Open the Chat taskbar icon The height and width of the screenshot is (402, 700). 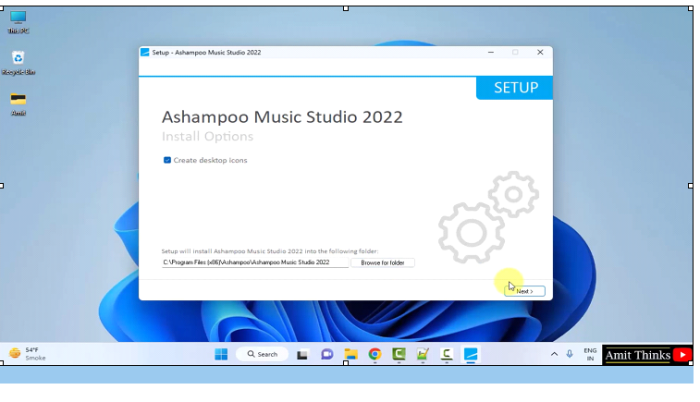pyautogui.click(x=327, y=355)
